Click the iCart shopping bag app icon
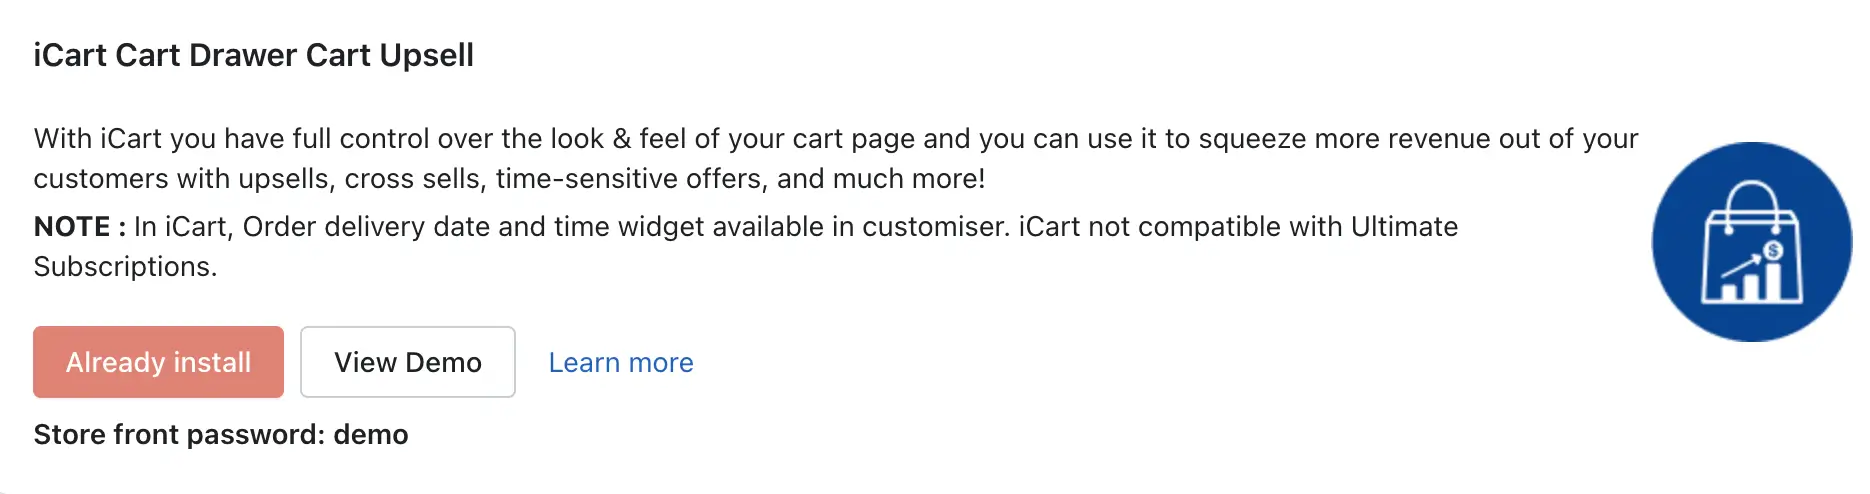Image resolution: width=1870 pixels, height=494 pixels. pos(1751,242)
